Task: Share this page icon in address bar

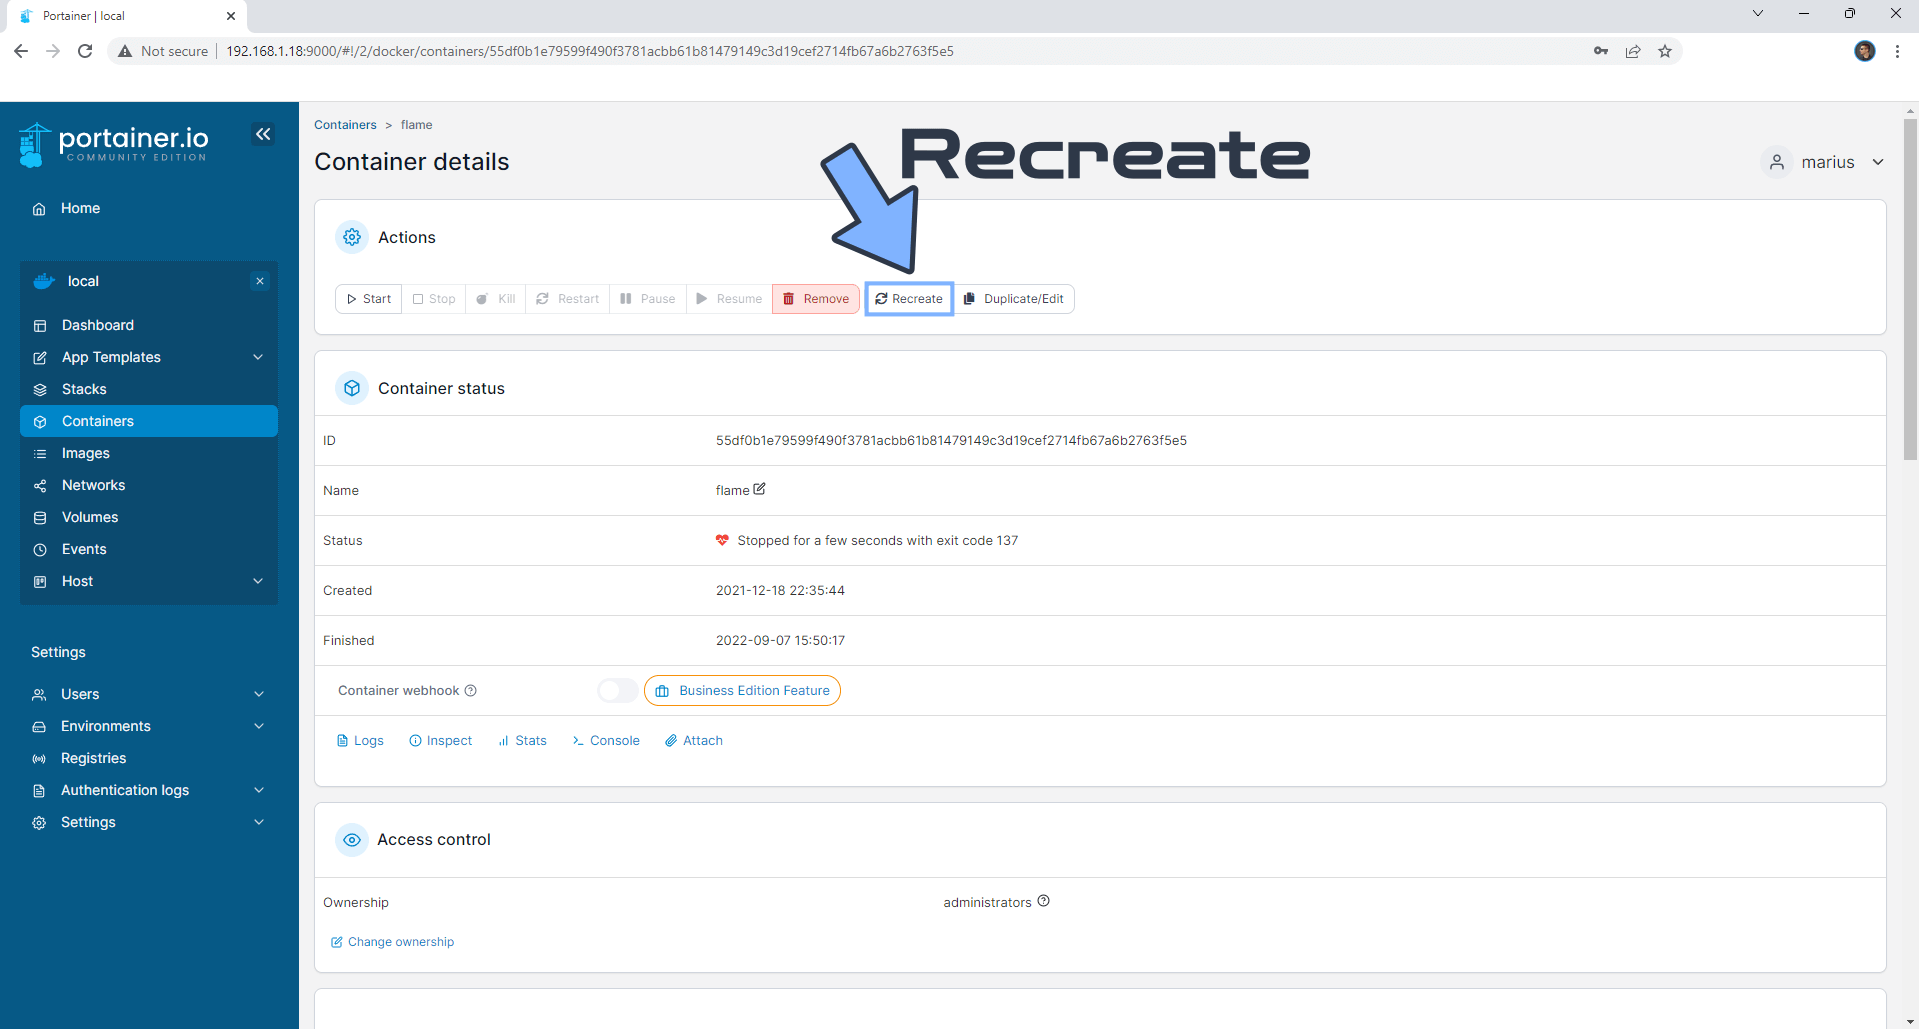Action: point(1633,51)
